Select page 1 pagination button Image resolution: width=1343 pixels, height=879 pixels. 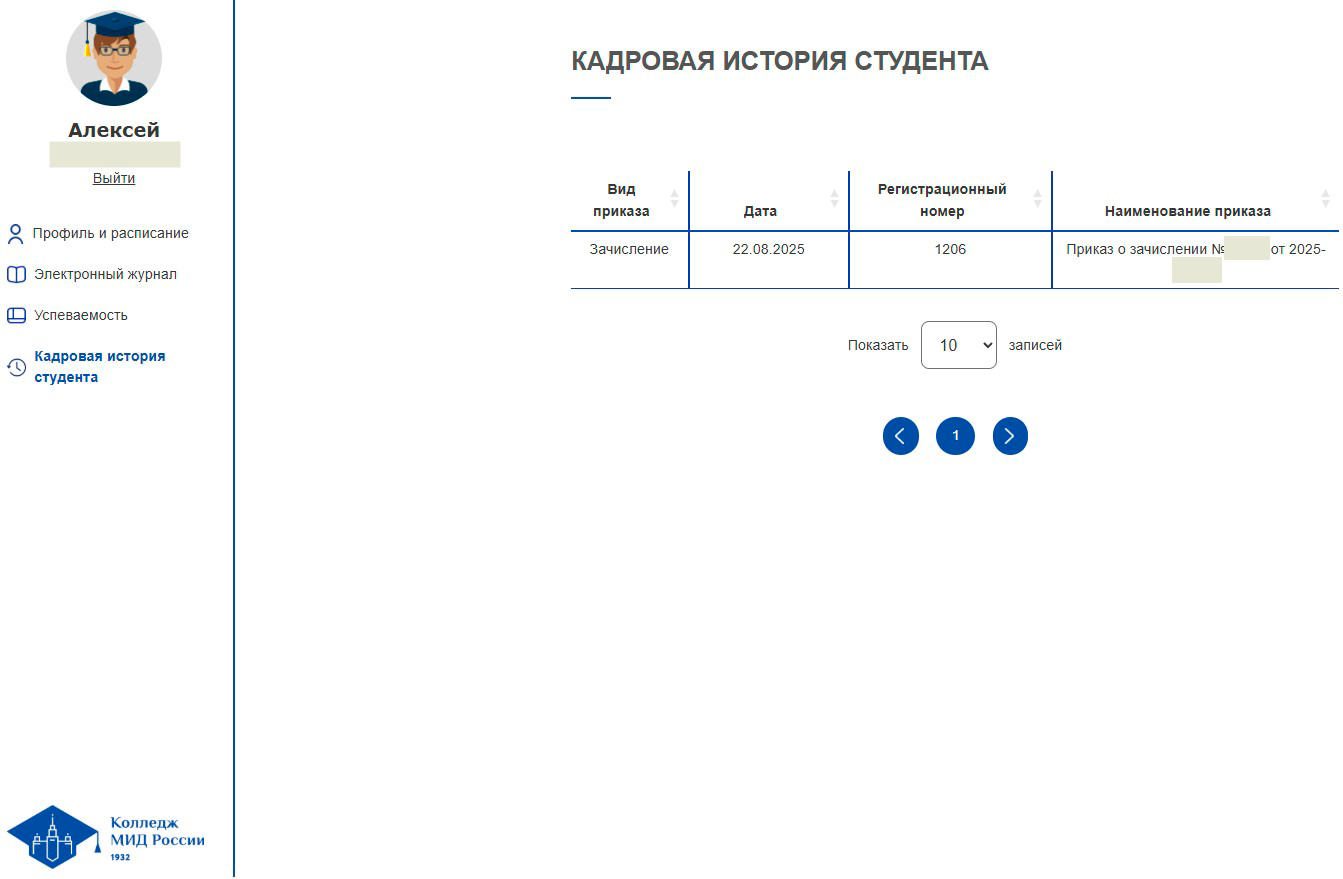pos(955,436)
